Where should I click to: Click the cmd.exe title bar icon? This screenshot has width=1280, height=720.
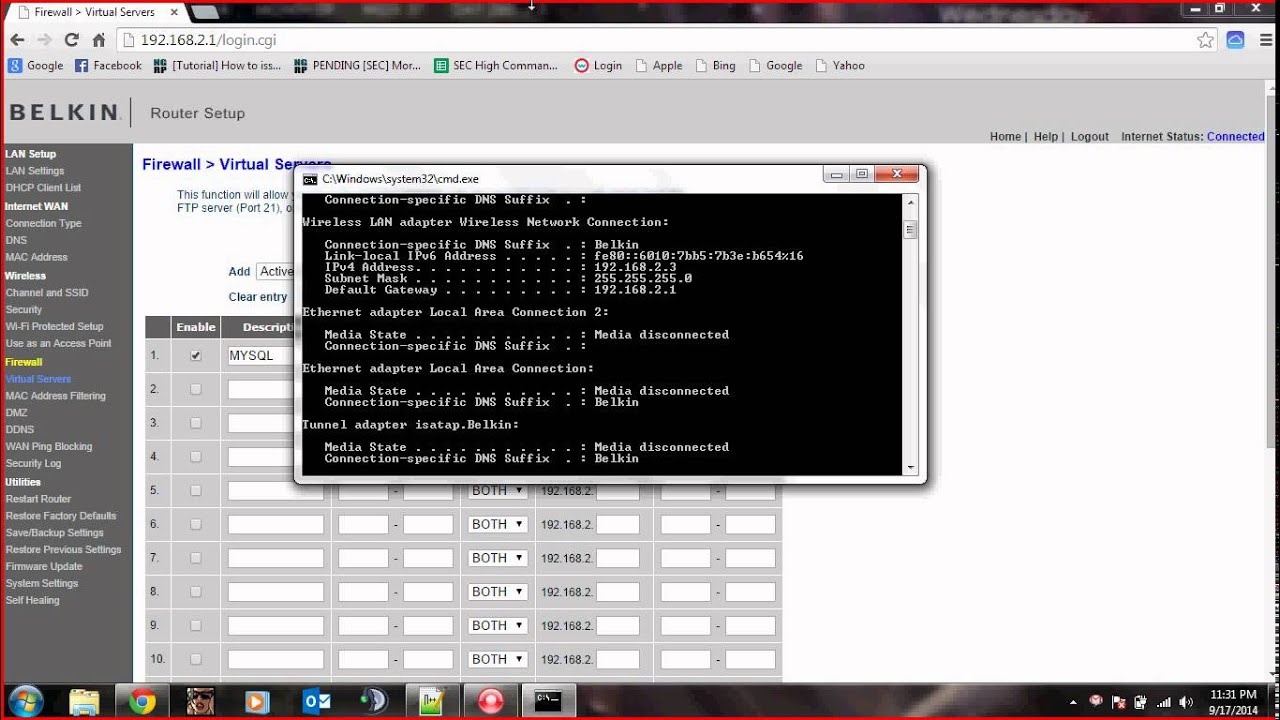310,179
